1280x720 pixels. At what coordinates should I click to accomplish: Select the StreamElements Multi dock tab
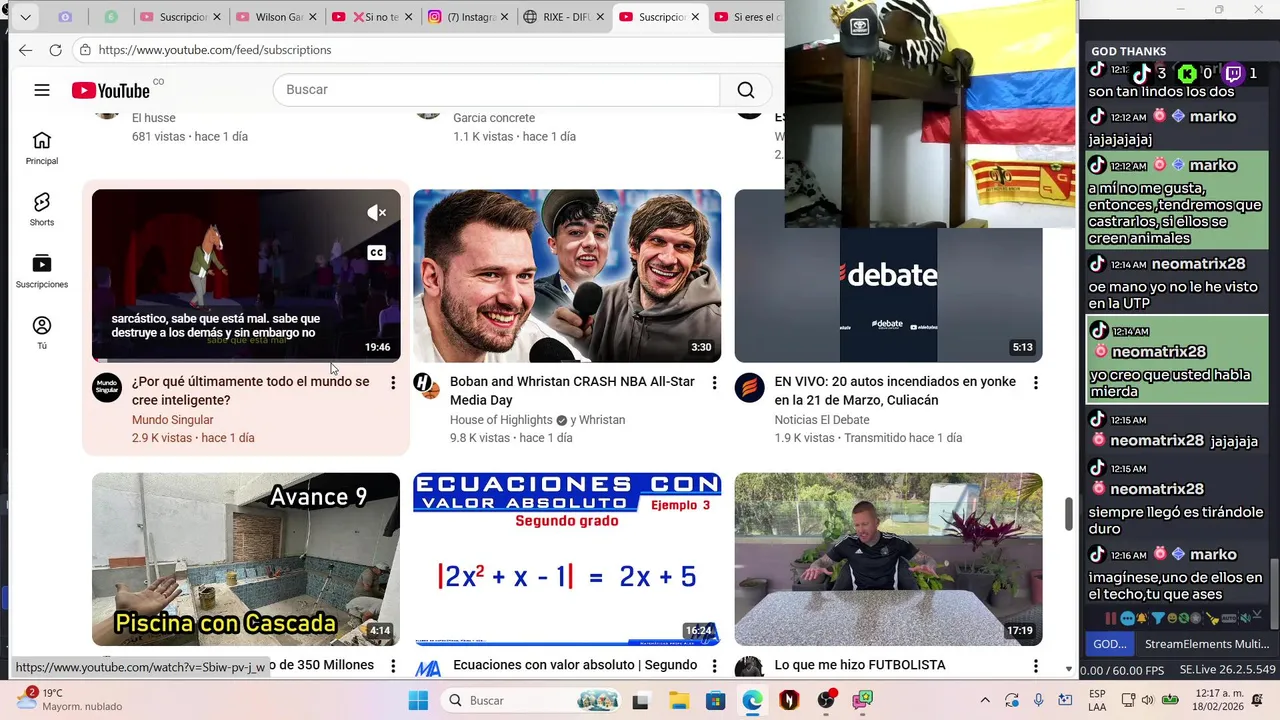click(x=1207, y=644)
